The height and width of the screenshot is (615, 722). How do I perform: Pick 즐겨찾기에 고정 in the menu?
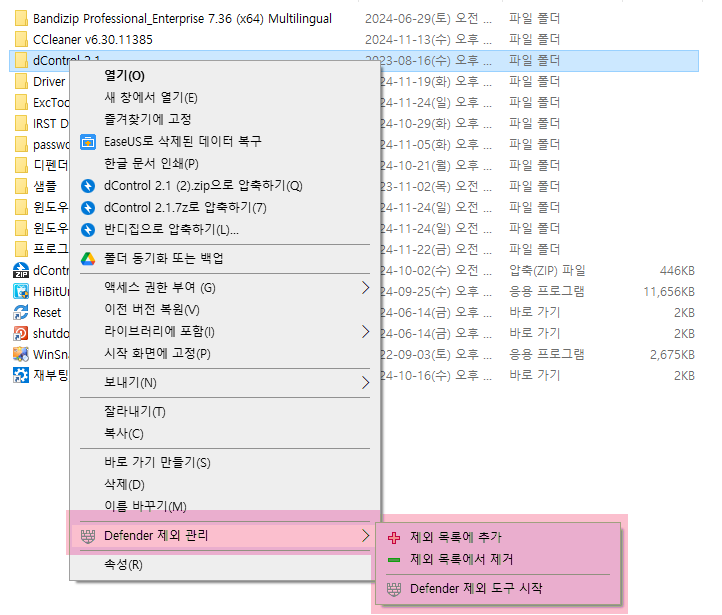pyautogui.click(x=147, y=120)
